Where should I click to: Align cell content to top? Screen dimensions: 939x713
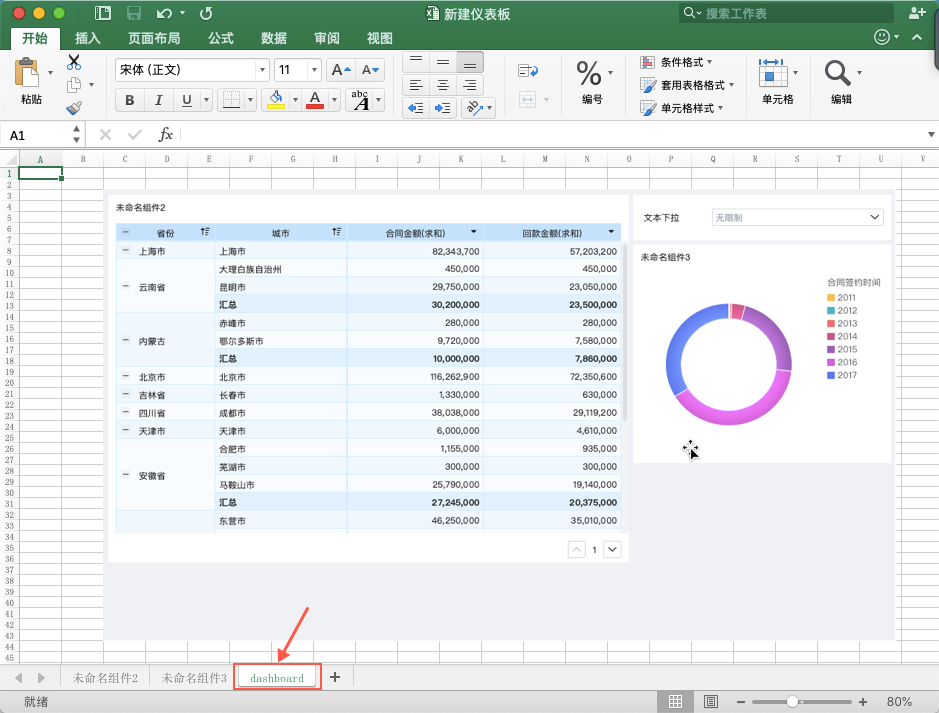[416, 62]
